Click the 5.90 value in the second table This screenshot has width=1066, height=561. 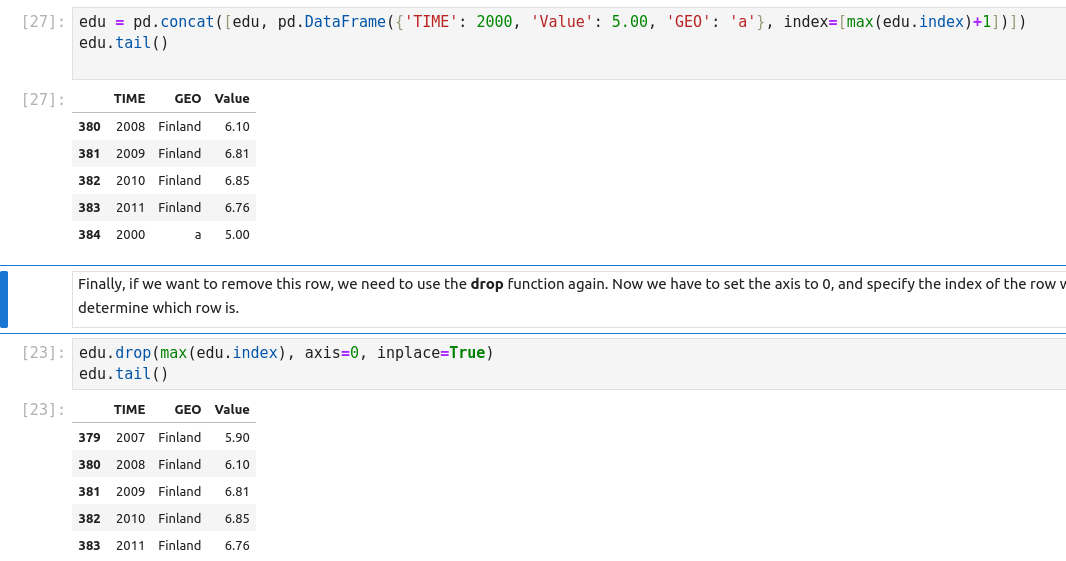[237, 438]
